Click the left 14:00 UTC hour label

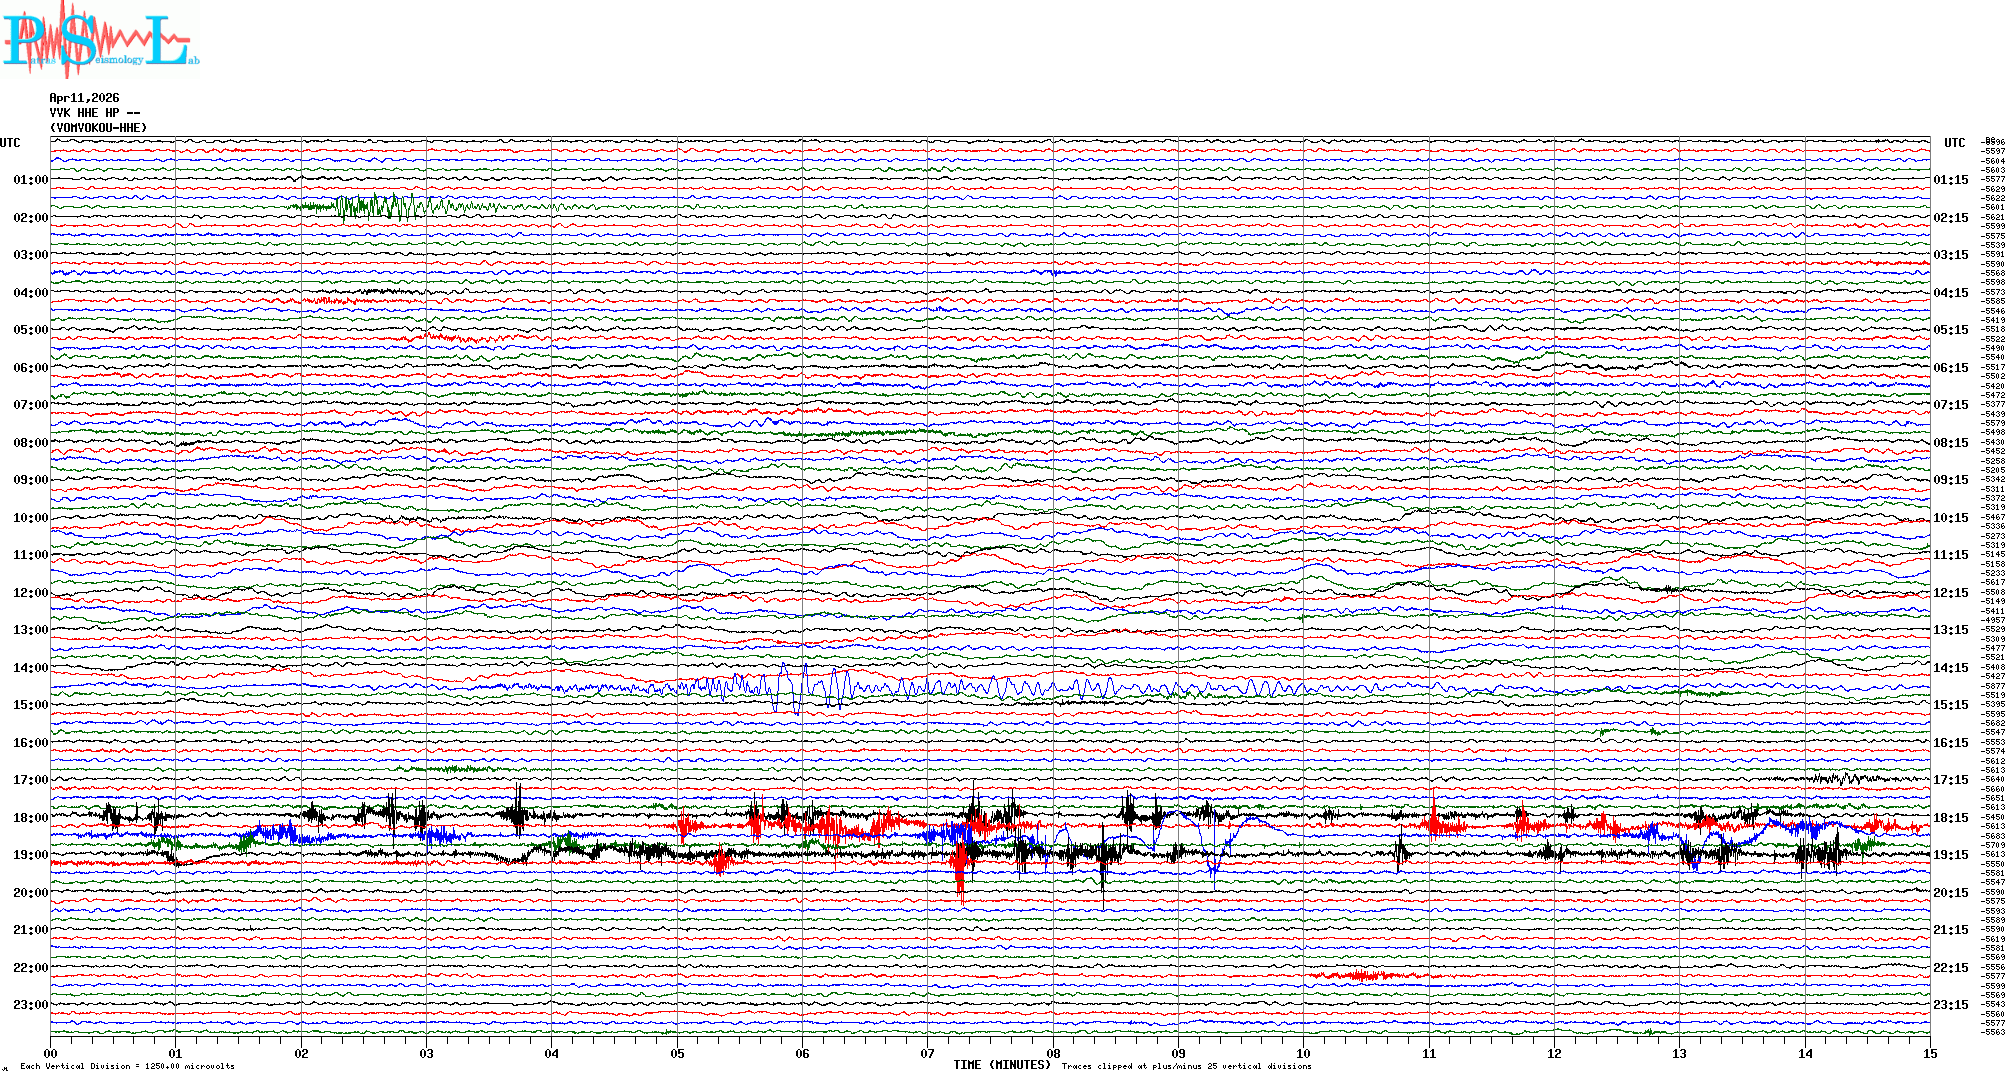point(30,668)
